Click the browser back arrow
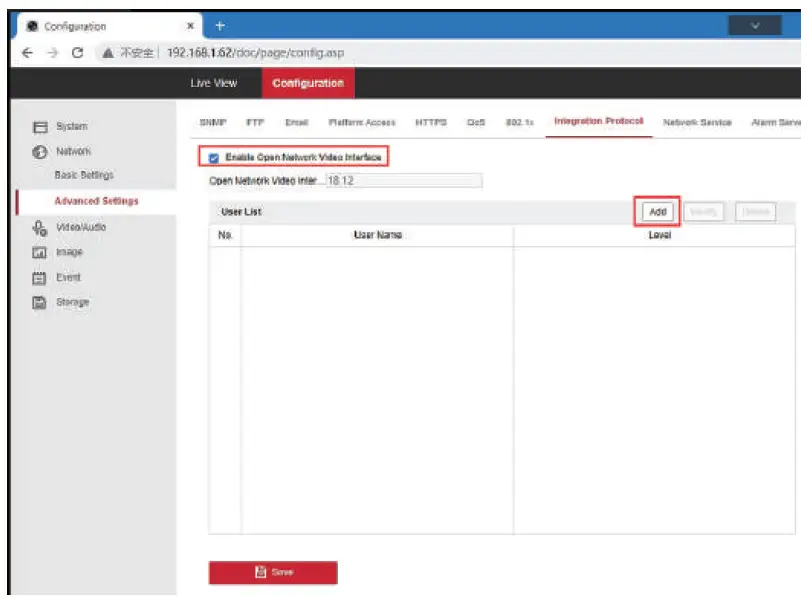The image size is (807, 597). click(x=27, y=52)
